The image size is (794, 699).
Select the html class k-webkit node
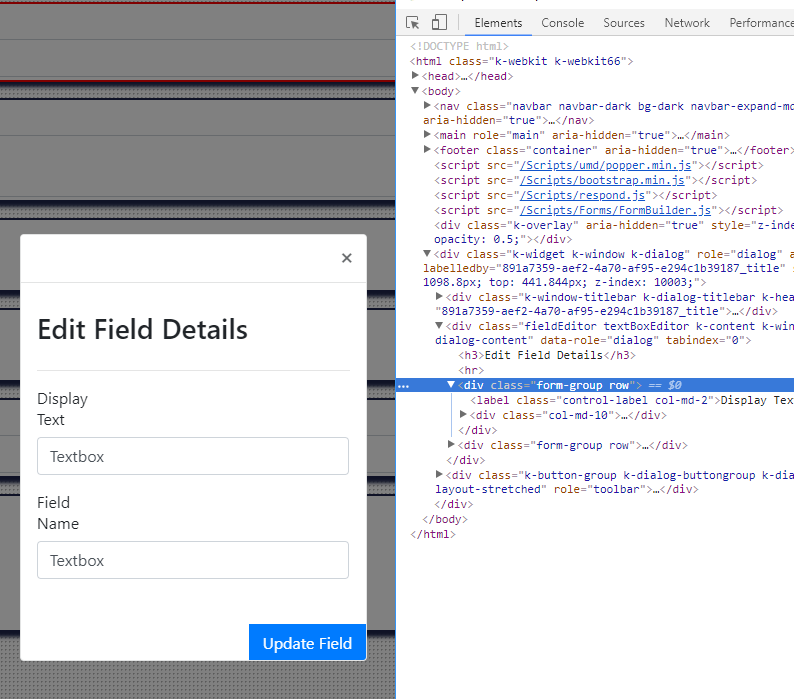pyautogui.click(x=521, y=61)
